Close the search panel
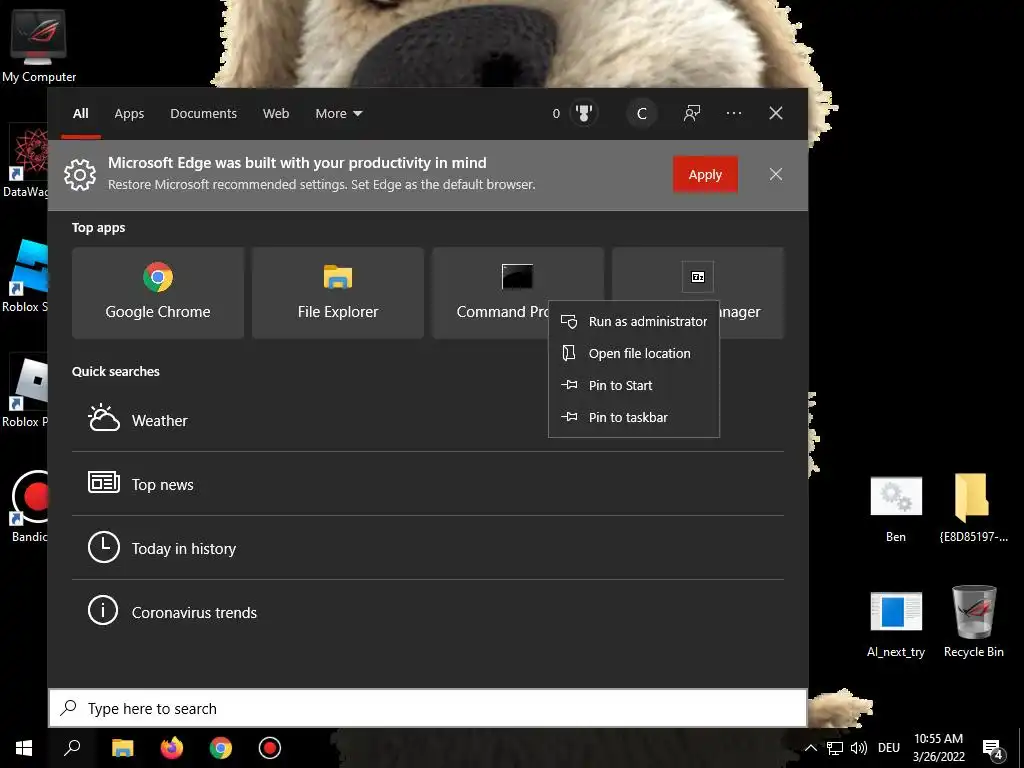1024x768 pixels. tap(776, 114)
